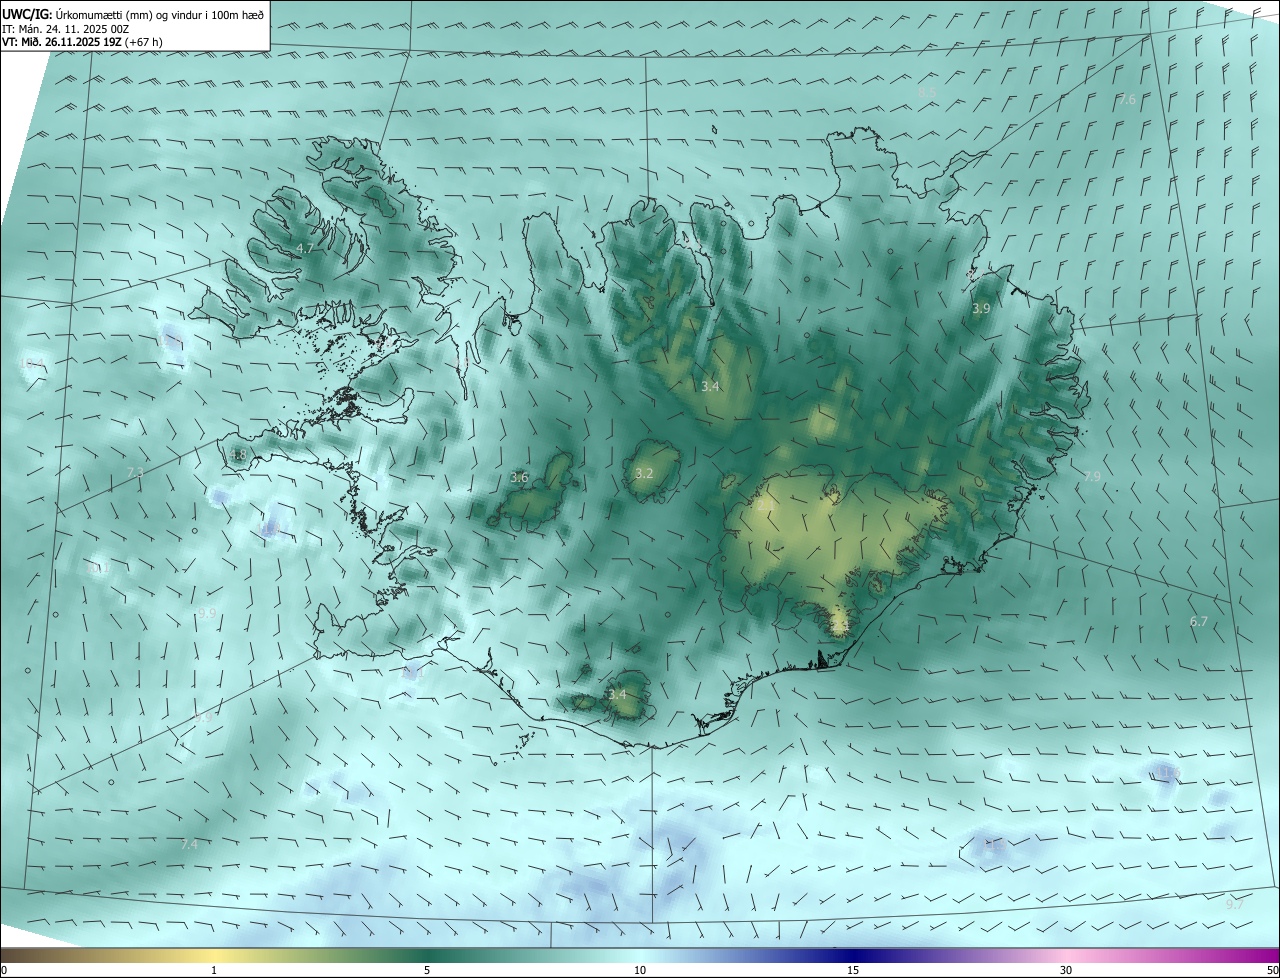The width and height of the screenshot is (1280, 978).
Task: Click the '15' tick label on the colour scale
Action: [853, 970]
